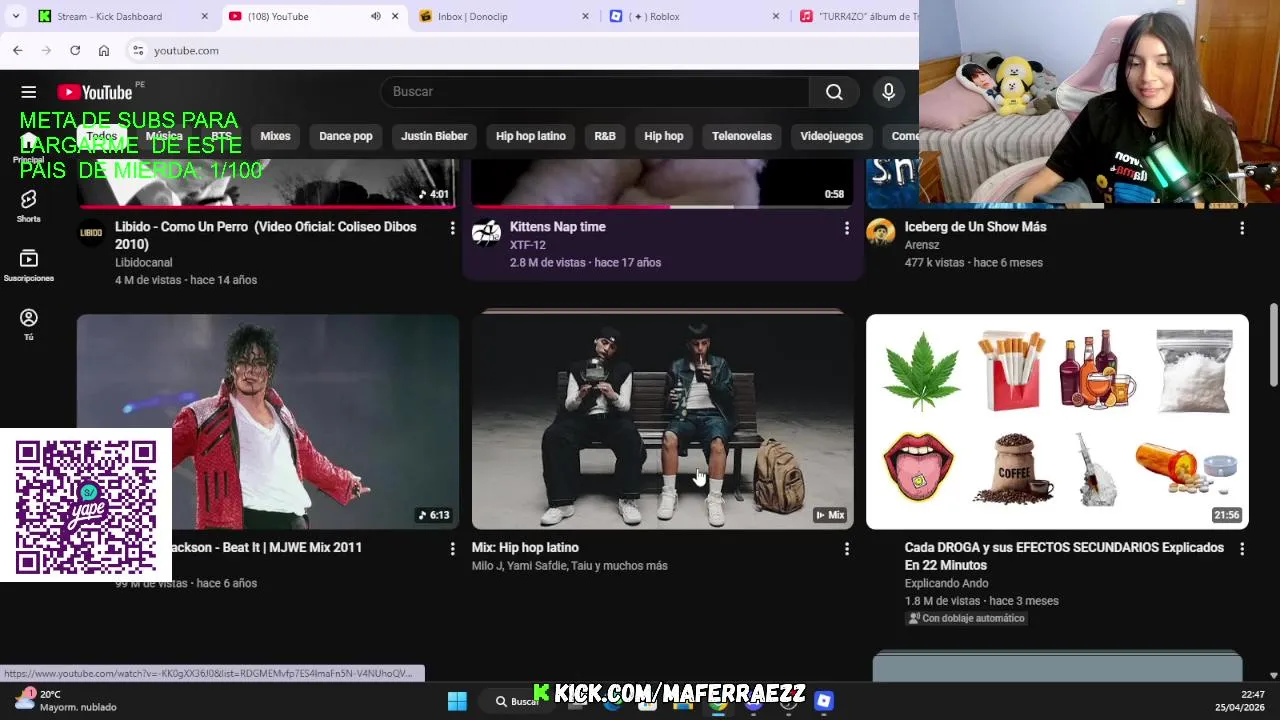Select the Mixes filter chip
The image size is (1280, 720).
click(x=275, y=136)
